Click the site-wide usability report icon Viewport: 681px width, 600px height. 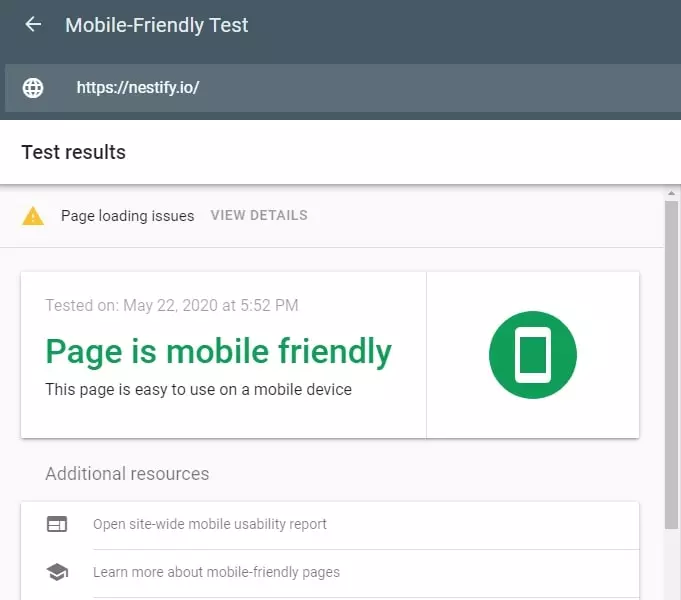[x=57, y=524]
